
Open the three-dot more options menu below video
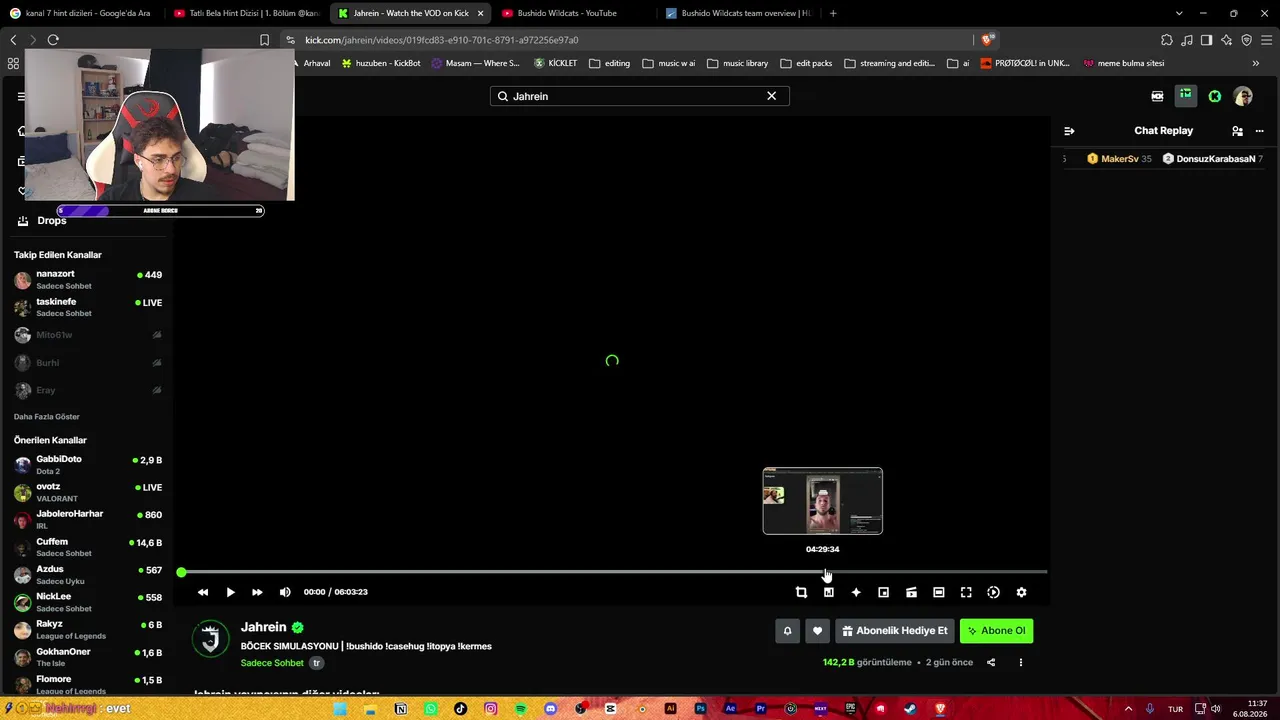(1021, 662)
